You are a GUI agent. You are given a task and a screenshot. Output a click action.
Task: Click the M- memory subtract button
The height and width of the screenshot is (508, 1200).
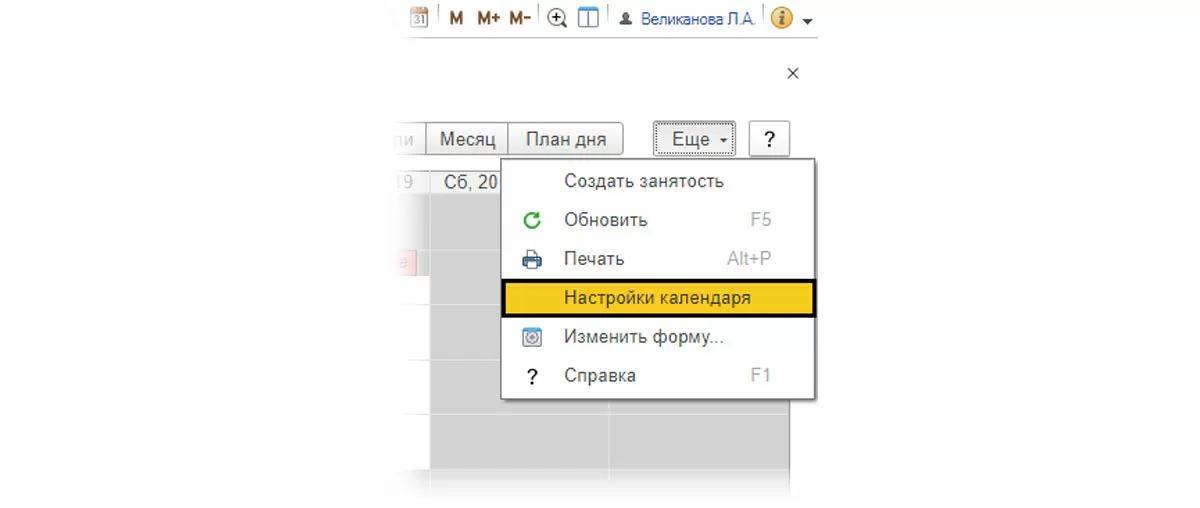(x=519, y=18)
